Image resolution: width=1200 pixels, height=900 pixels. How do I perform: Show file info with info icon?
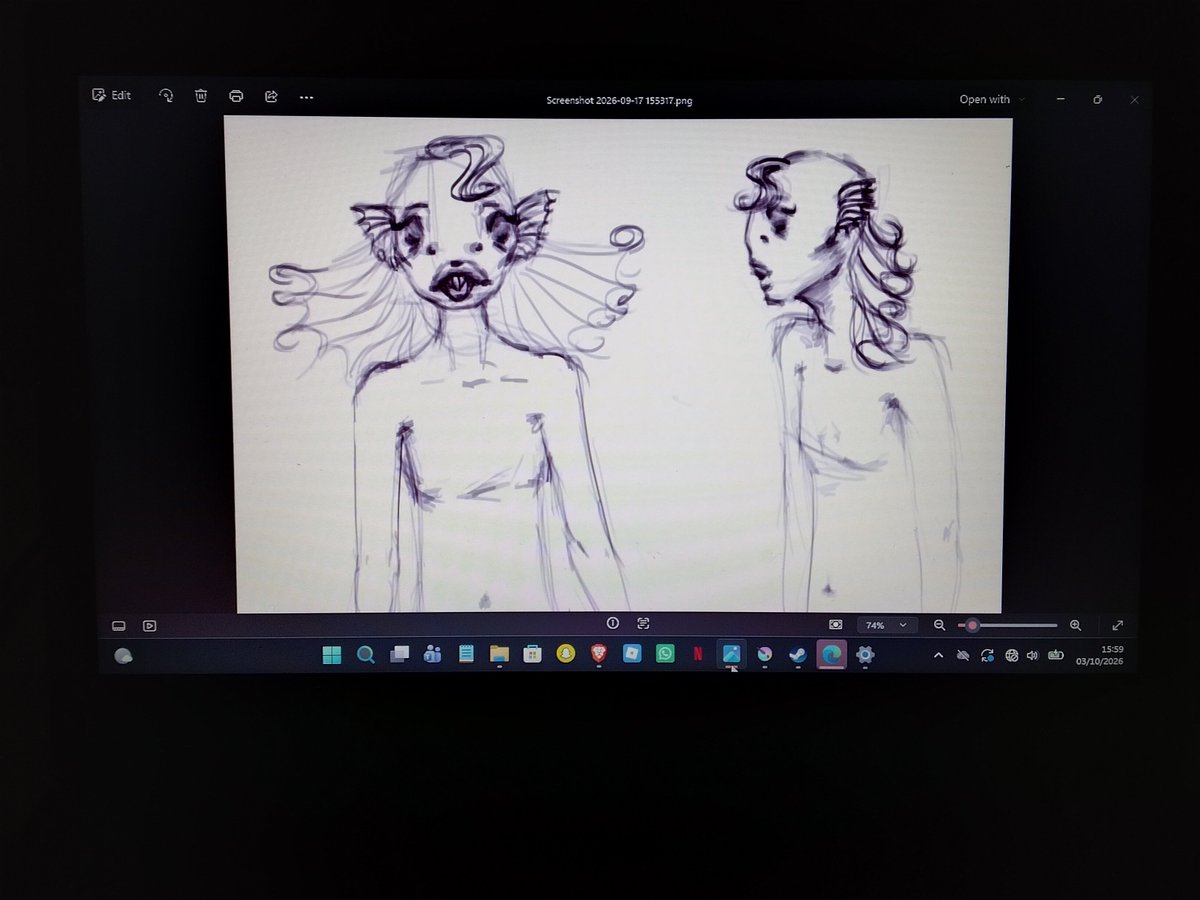(x=613, y=623)
